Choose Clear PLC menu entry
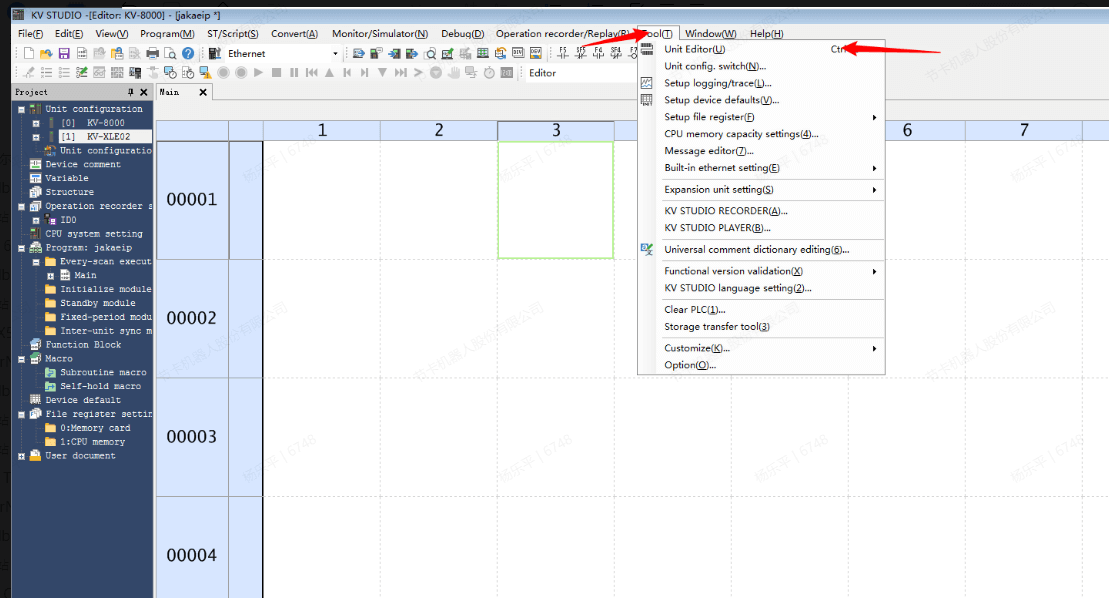Viewport: 1109px width, 598px height. tap(694, 310)
